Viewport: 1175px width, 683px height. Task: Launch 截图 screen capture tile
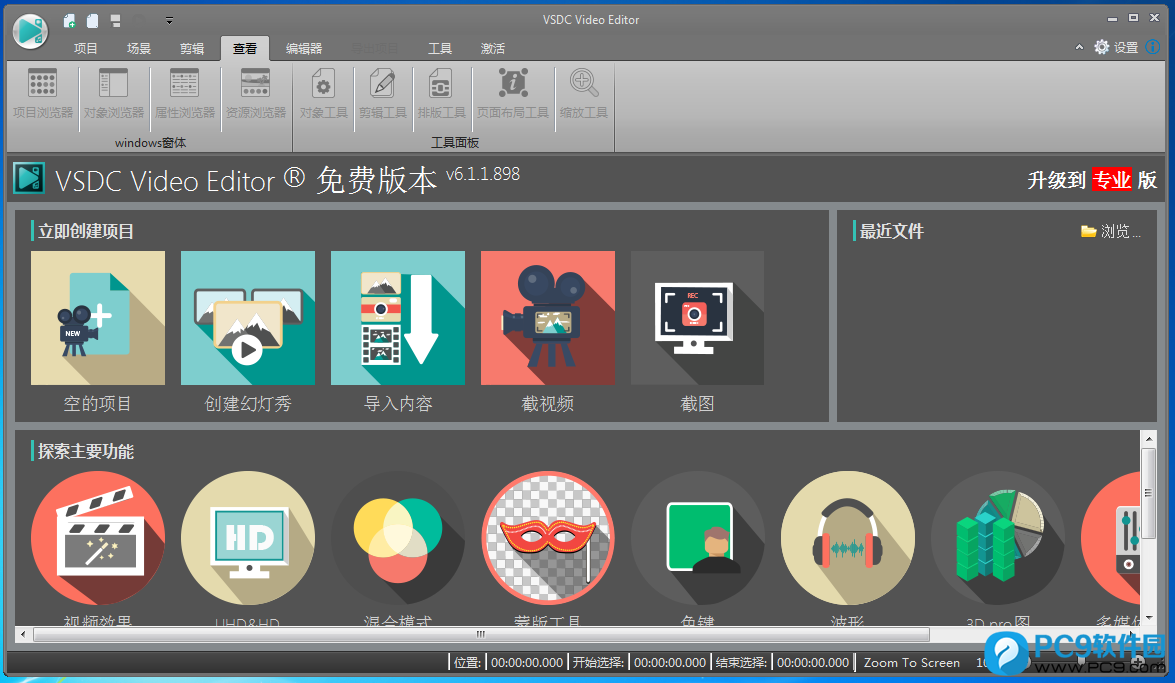(697, 318)
